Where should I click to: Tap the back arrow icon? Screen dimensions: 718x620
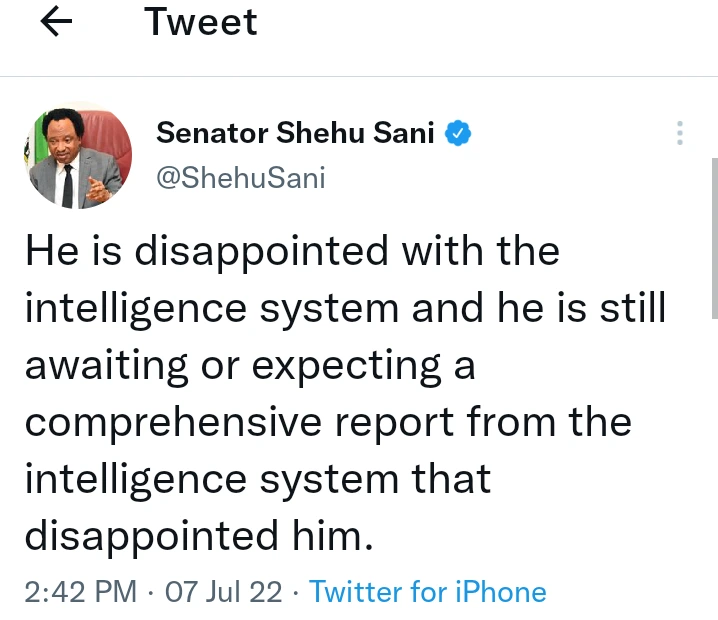pos(56,24)
